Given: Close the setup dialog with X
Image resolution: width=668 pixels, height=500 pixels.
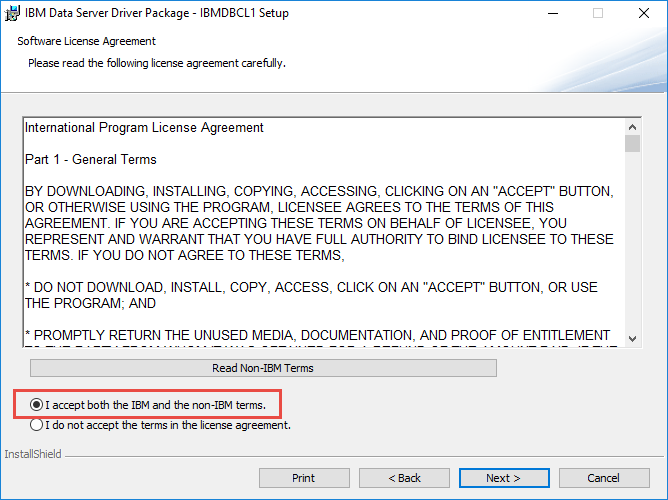Looking at the screenshot, I should (x=644, y=14).
